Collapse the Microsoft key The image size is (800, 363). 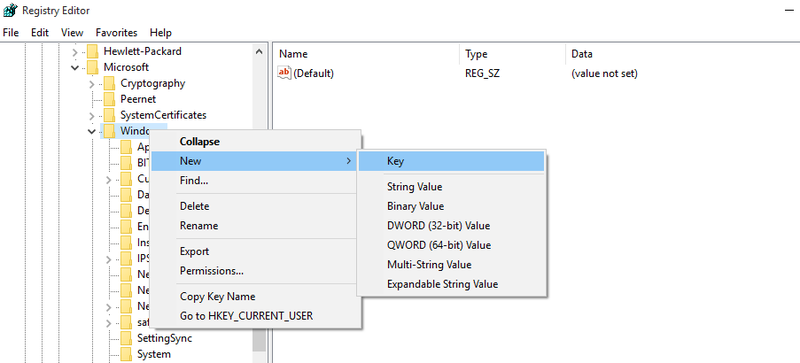point(75,67)
